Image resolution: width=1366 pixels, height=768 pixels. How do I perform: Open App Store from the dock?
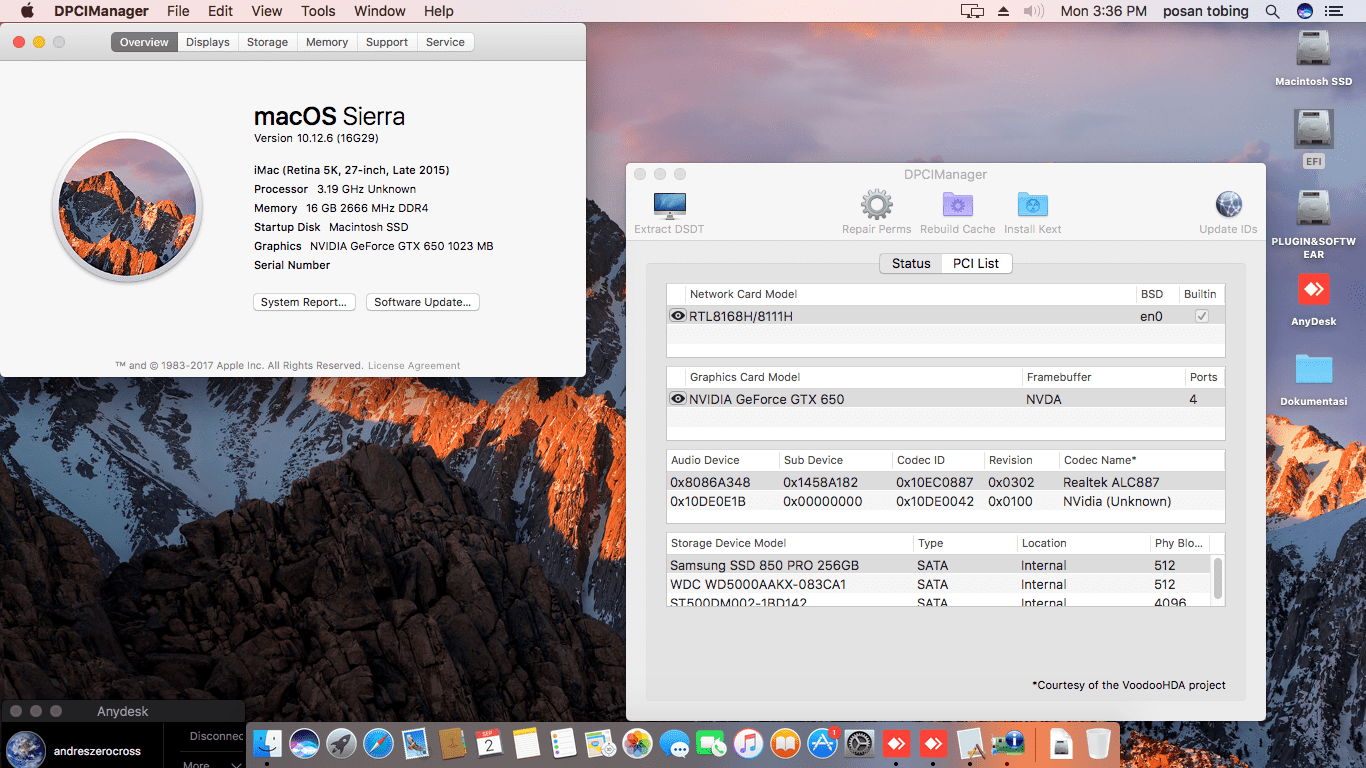click(822, 743)
